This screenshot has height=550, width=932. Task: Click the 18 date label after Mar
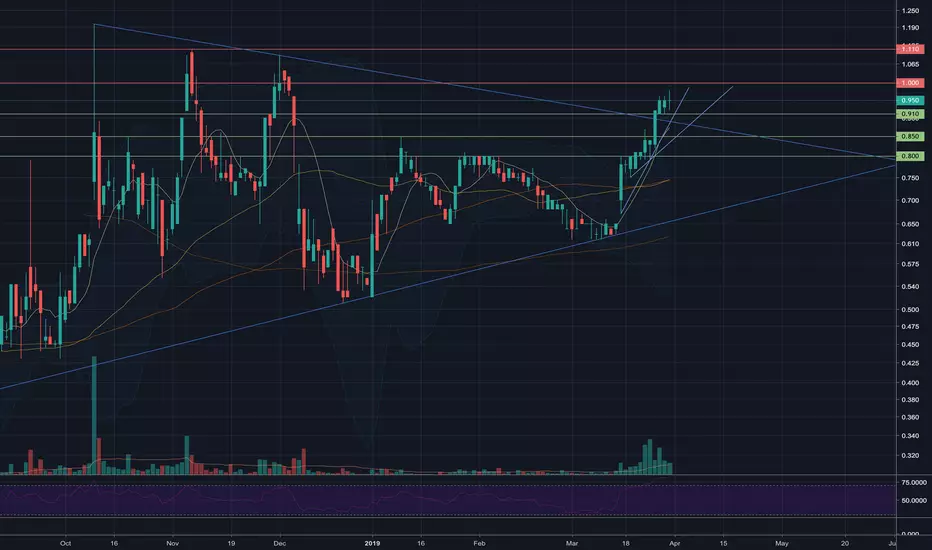tap(626, 543)
